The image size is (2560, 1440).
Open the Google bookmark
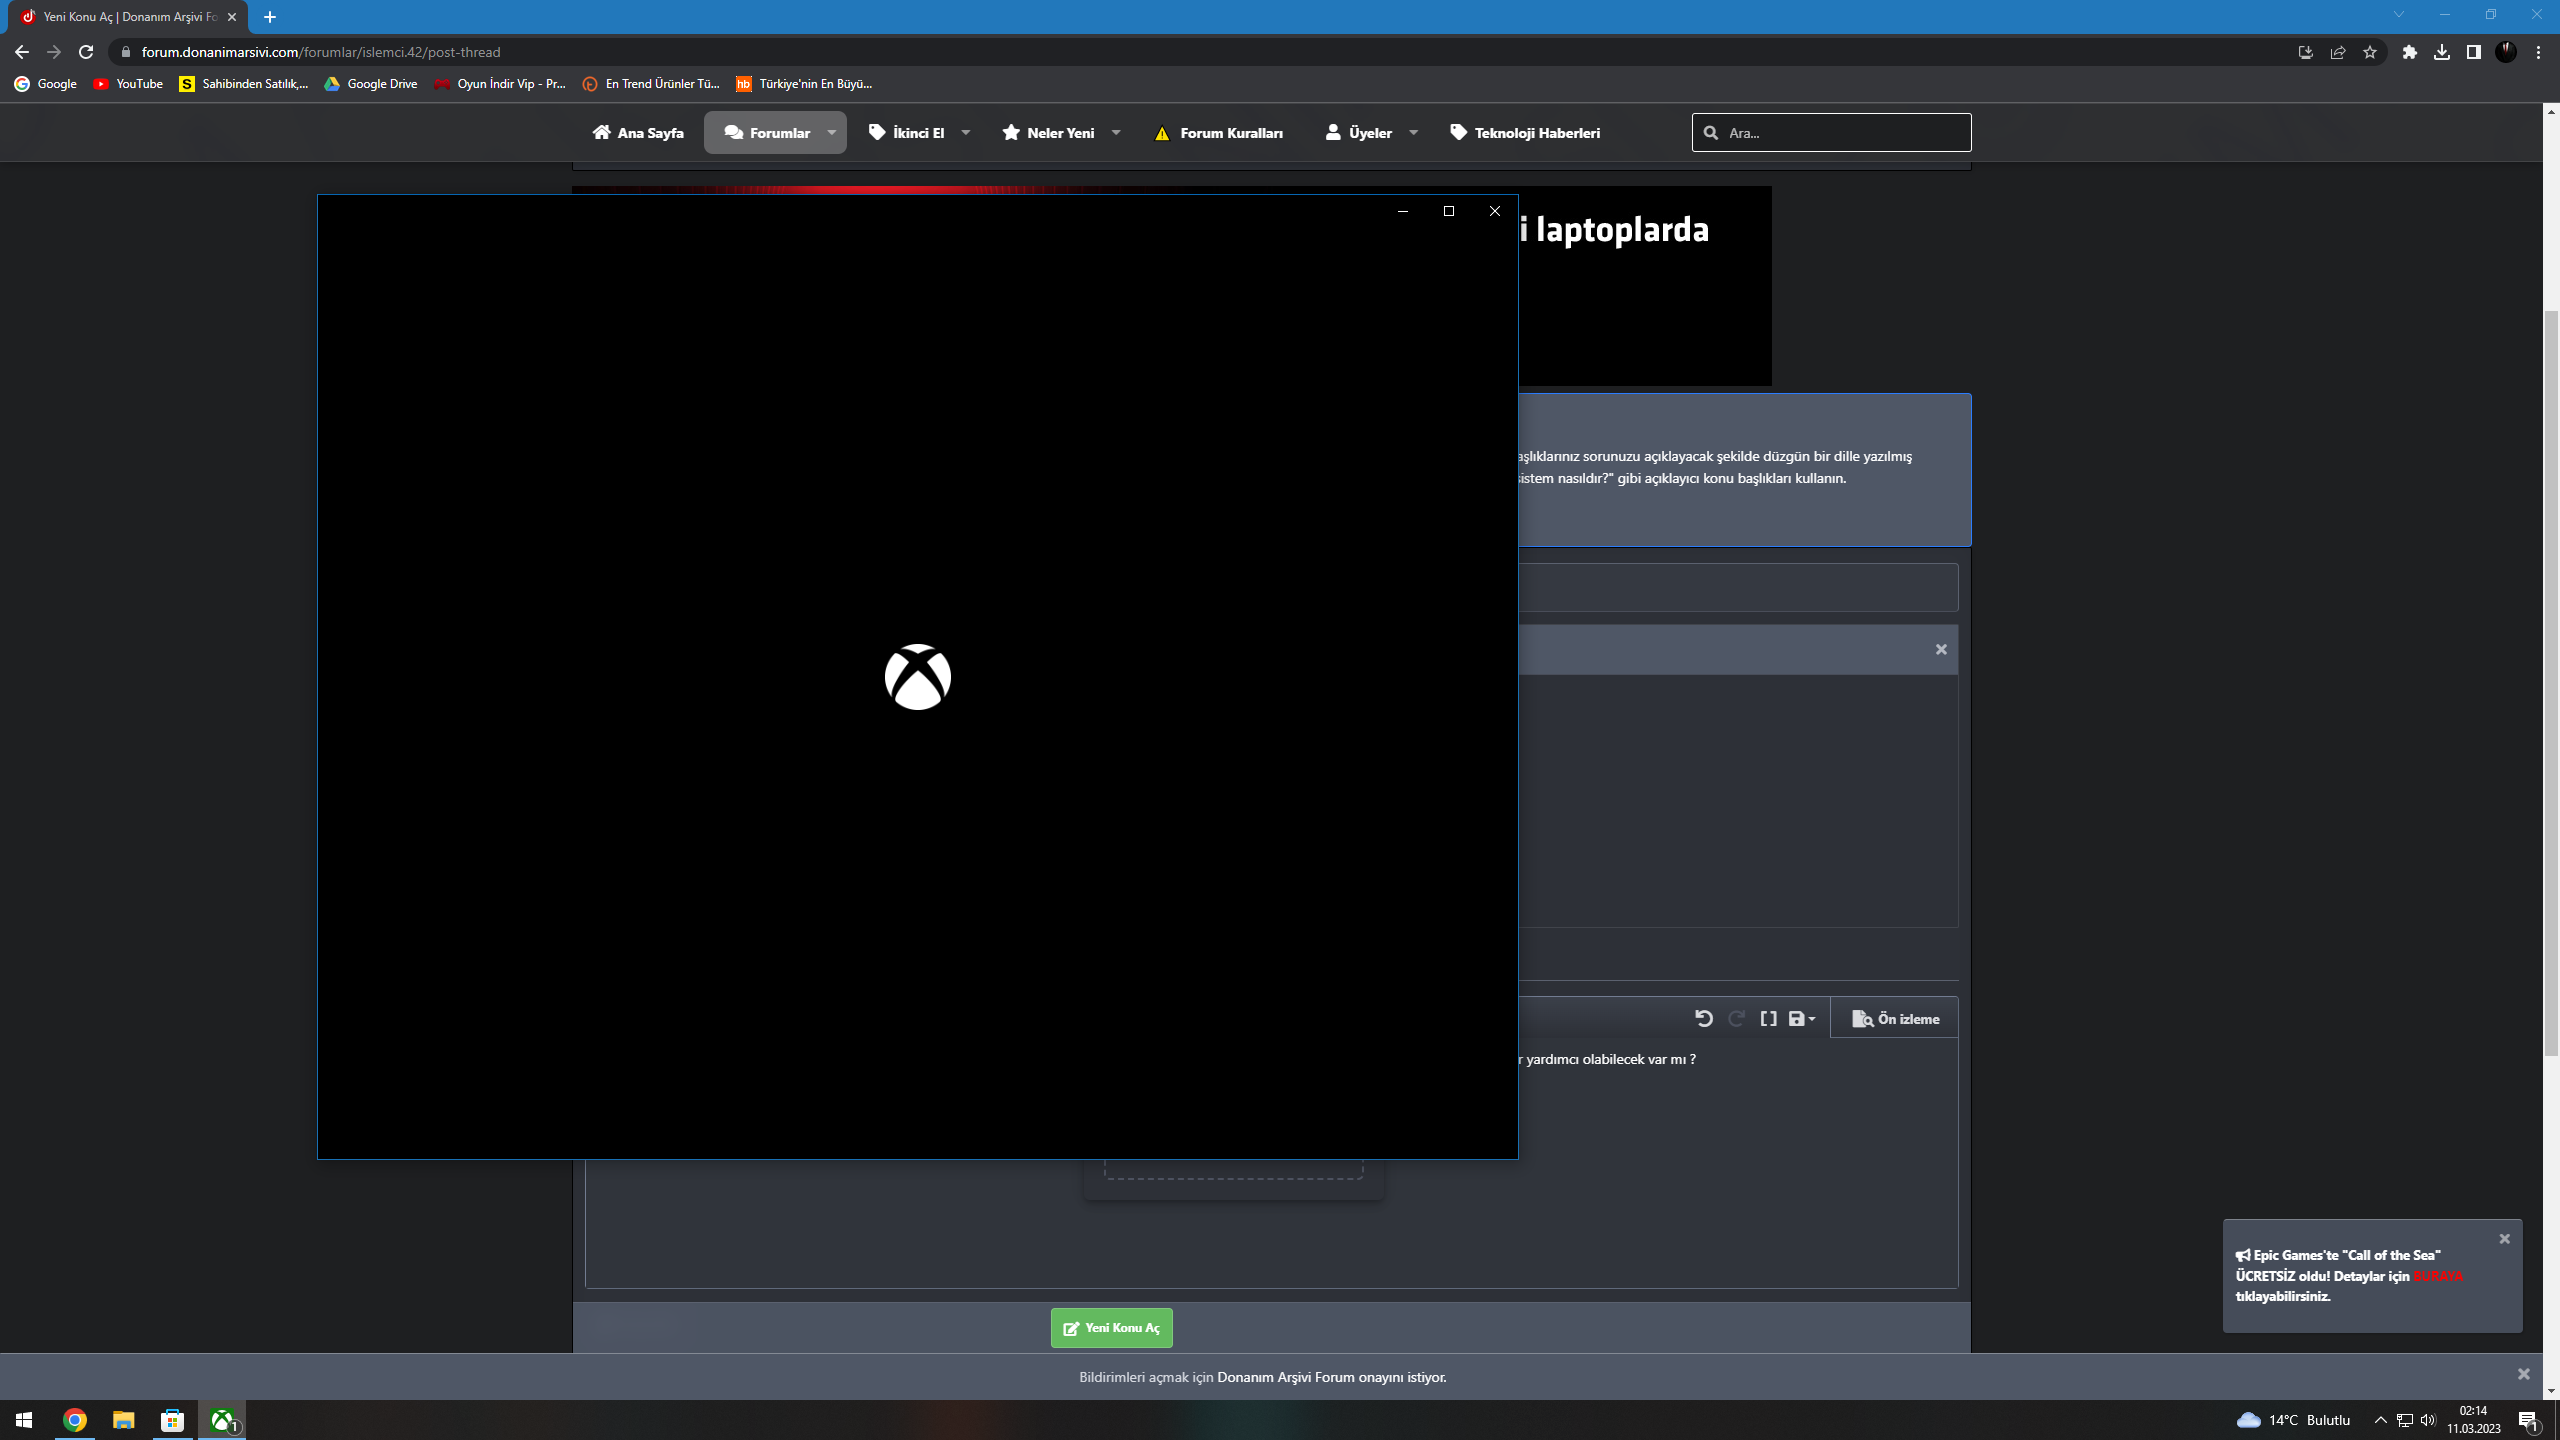point(46,84)
